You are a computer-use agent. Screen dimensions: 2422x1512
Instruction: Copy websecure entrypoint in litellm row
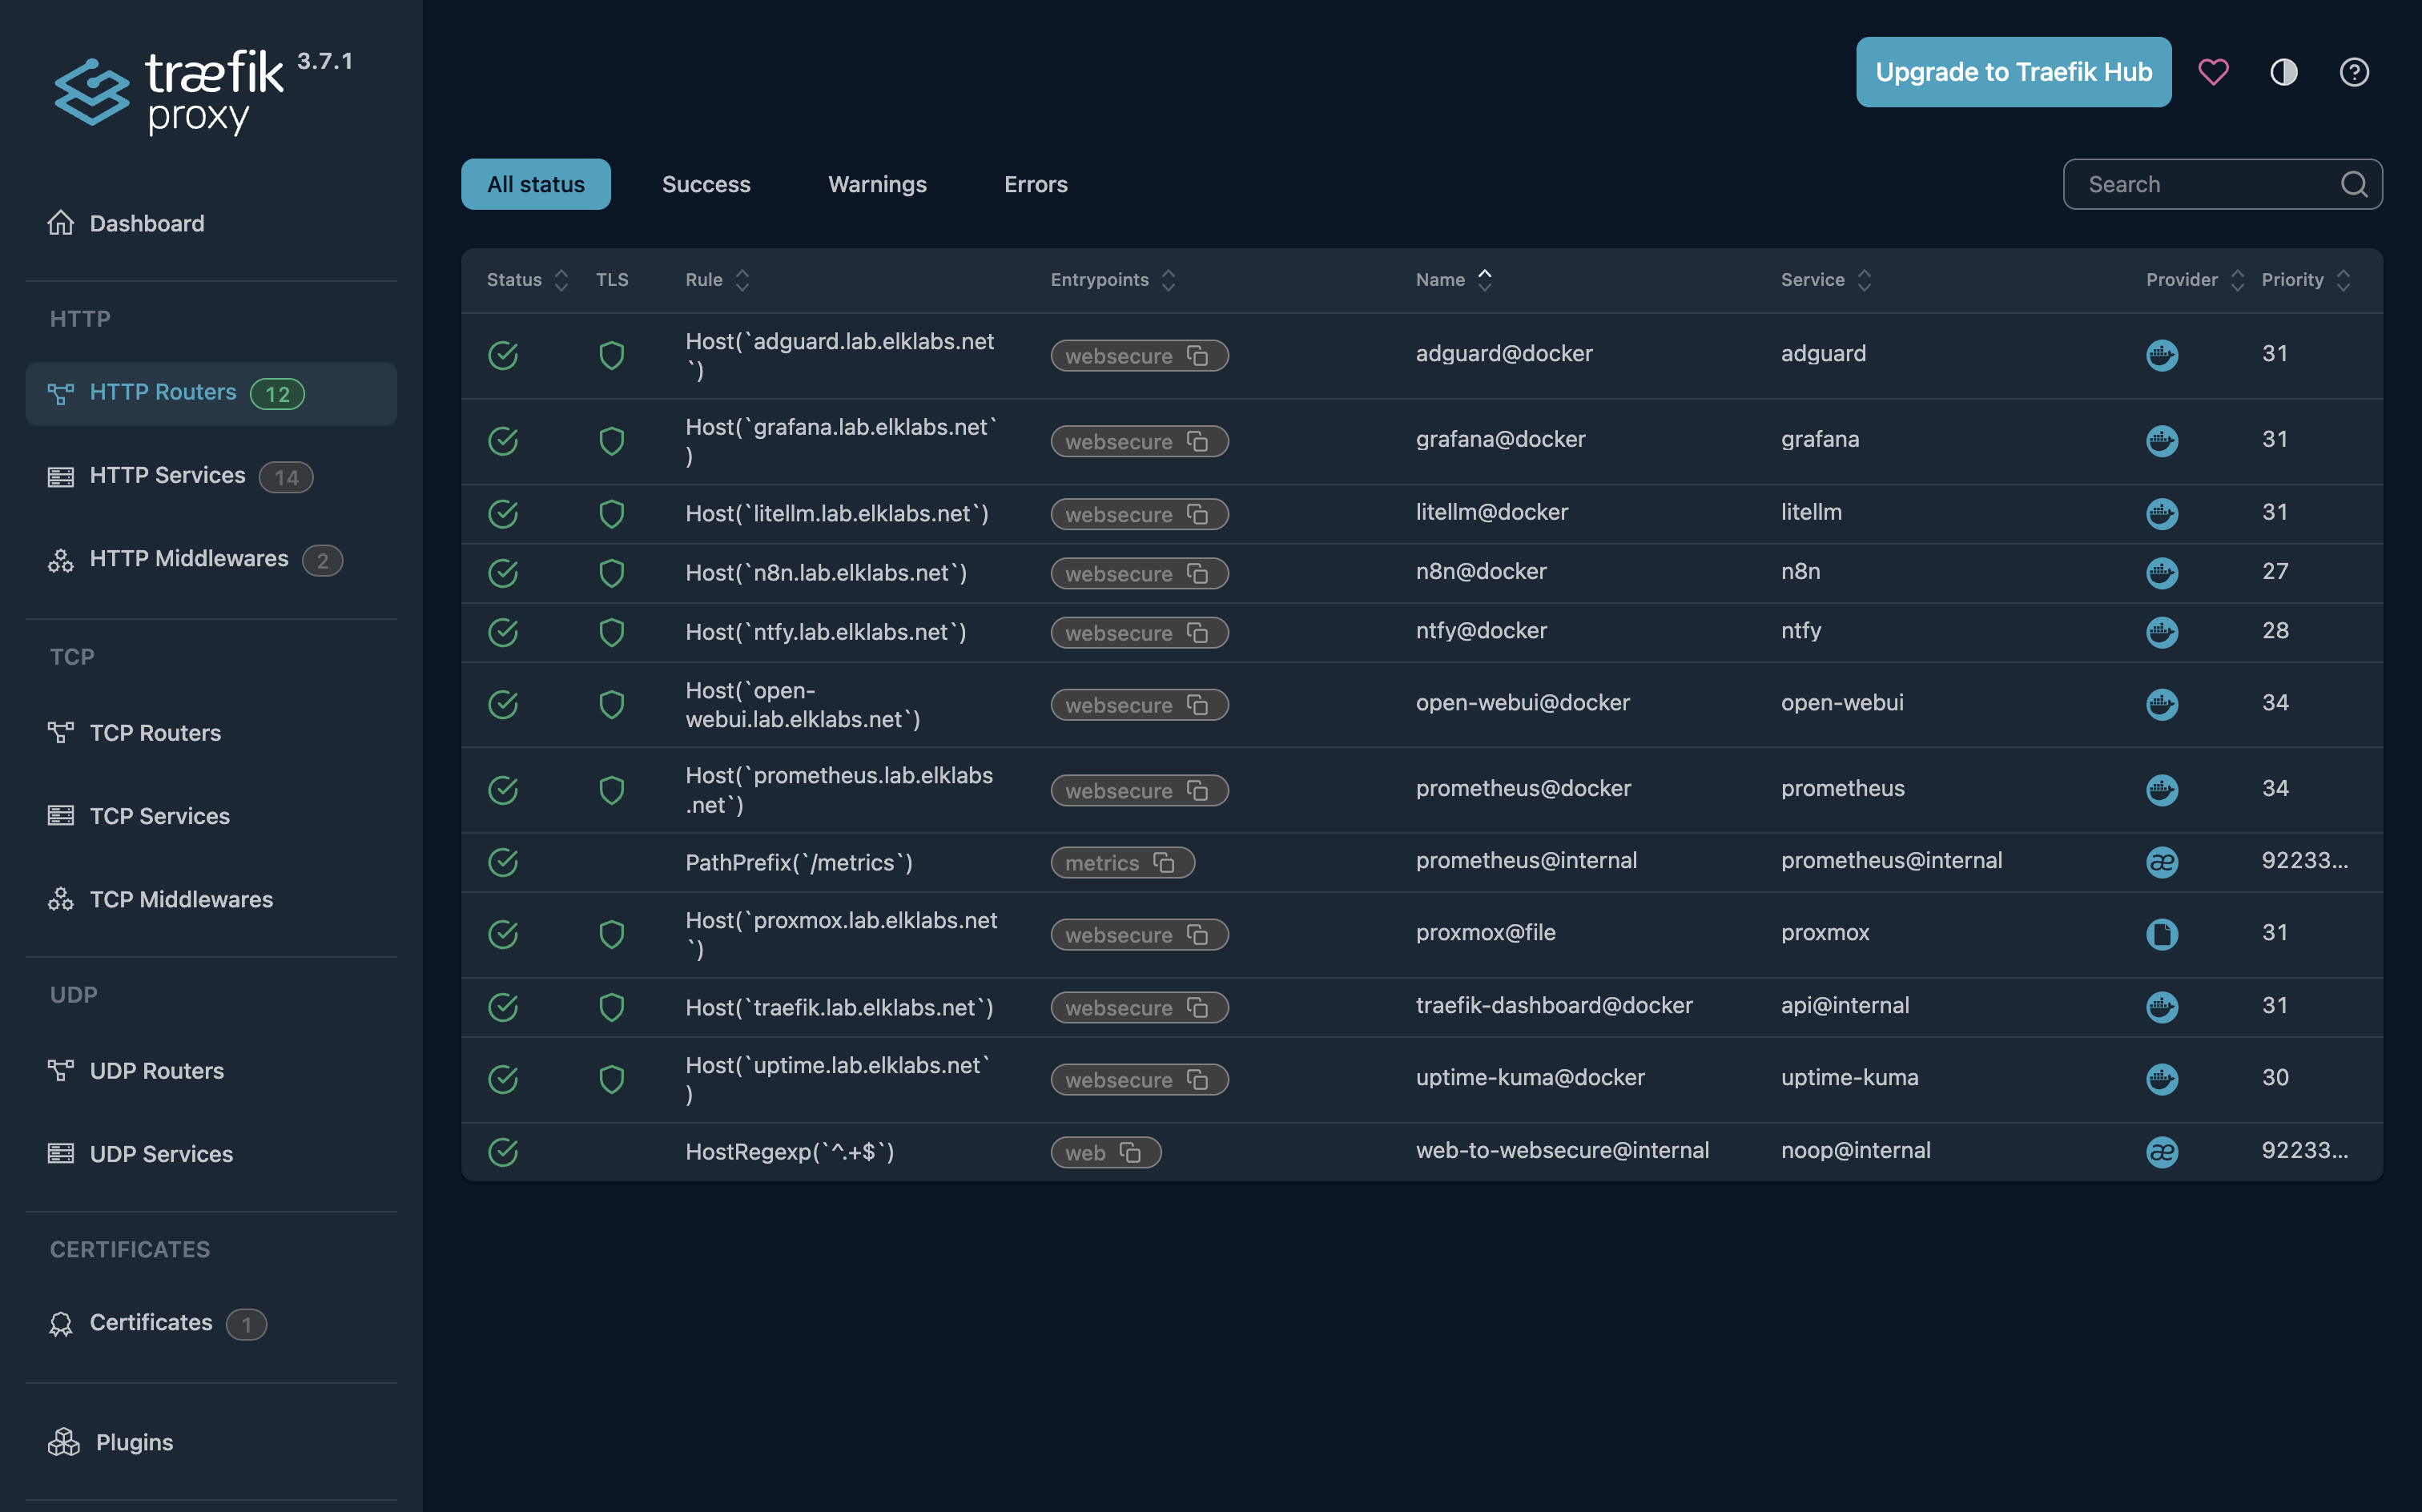coord(1197,515)
